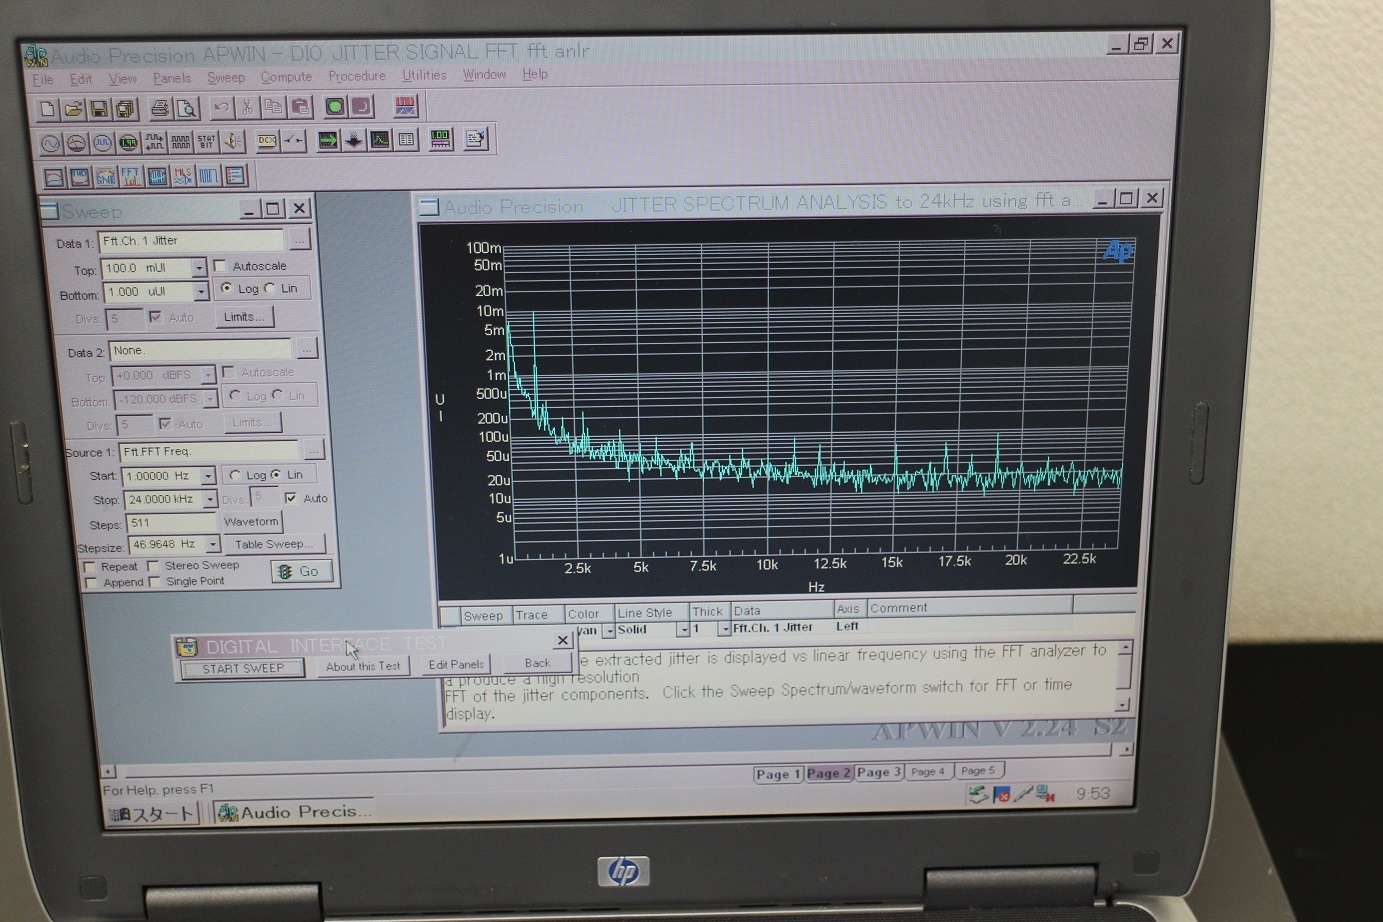The width and height of the screenshot is (1383, 922).
Task: Click the MLS analyzer toolbar icon
Action: click(x=183, y=177)
